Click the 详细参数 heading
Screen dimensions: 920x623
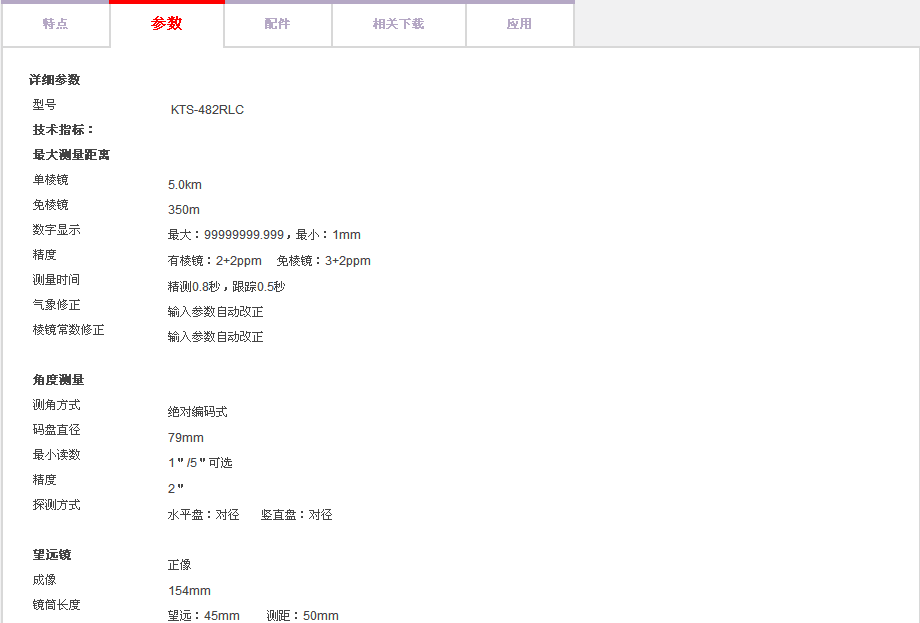pos(54,80)
